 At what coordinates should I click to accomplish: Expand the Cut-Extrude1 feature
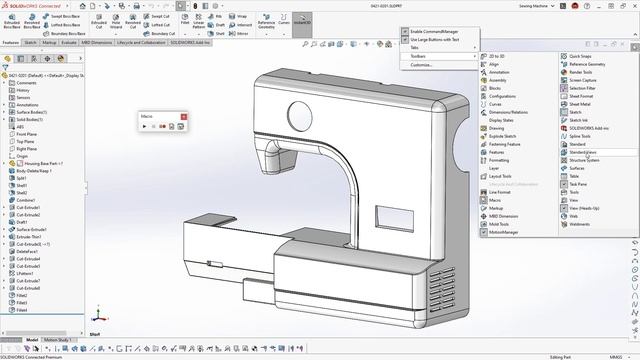(x=4, y=208)
